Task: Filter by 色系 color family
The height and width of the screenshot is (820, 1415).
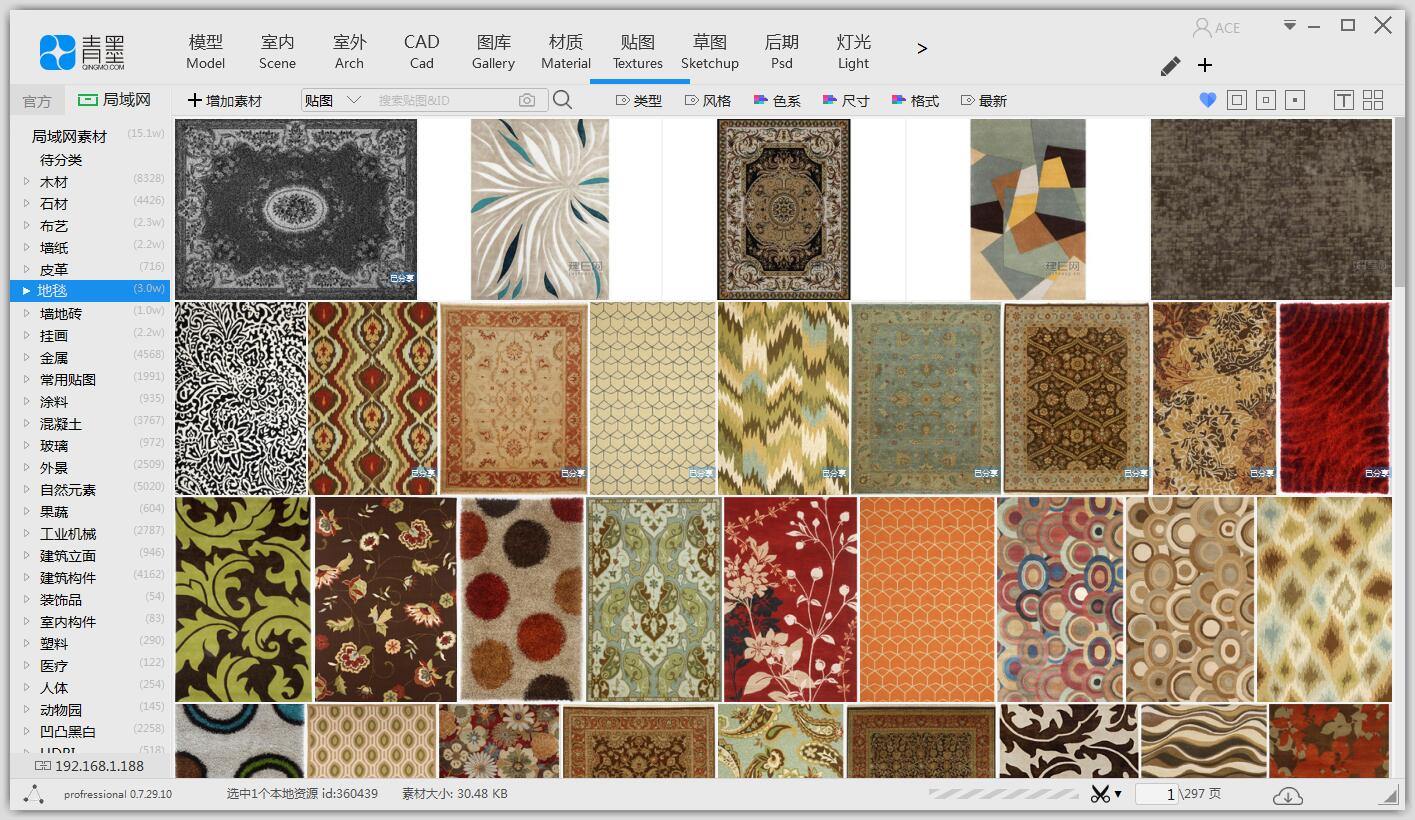Action: (x=777, y=100)
